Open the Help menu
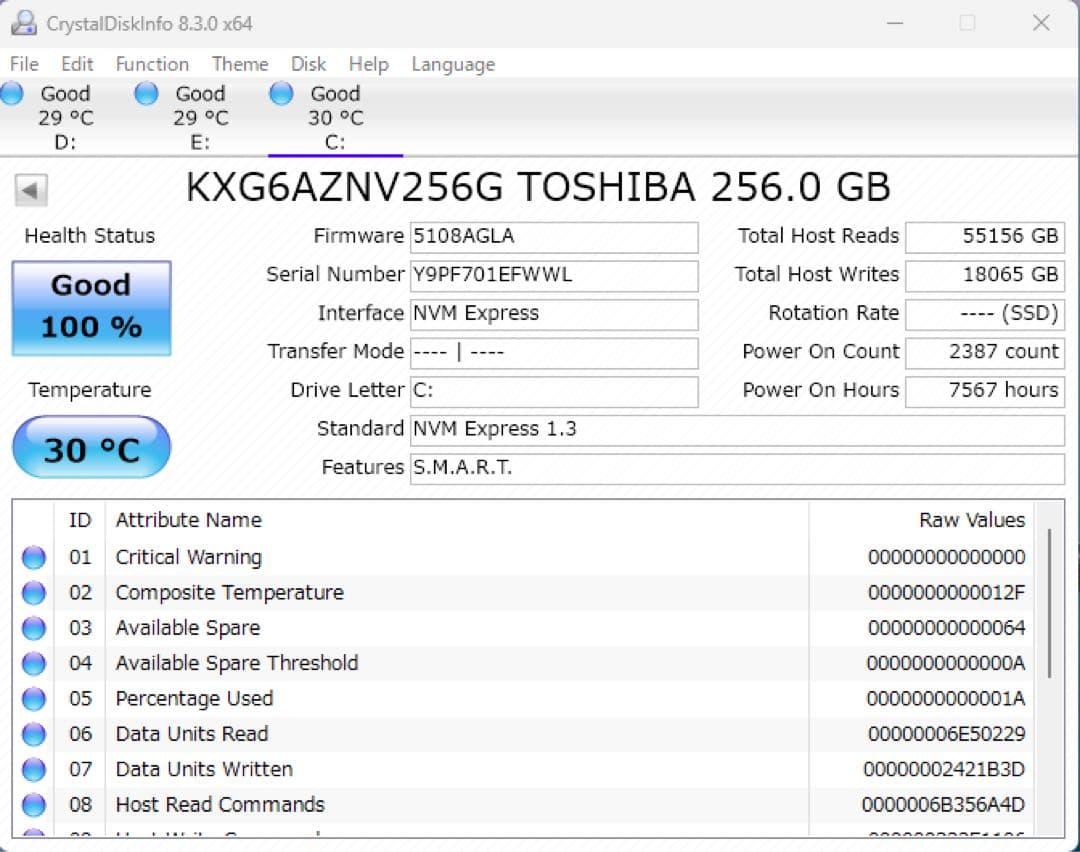This screenshot has height=852, width=1080. [368, 63]
